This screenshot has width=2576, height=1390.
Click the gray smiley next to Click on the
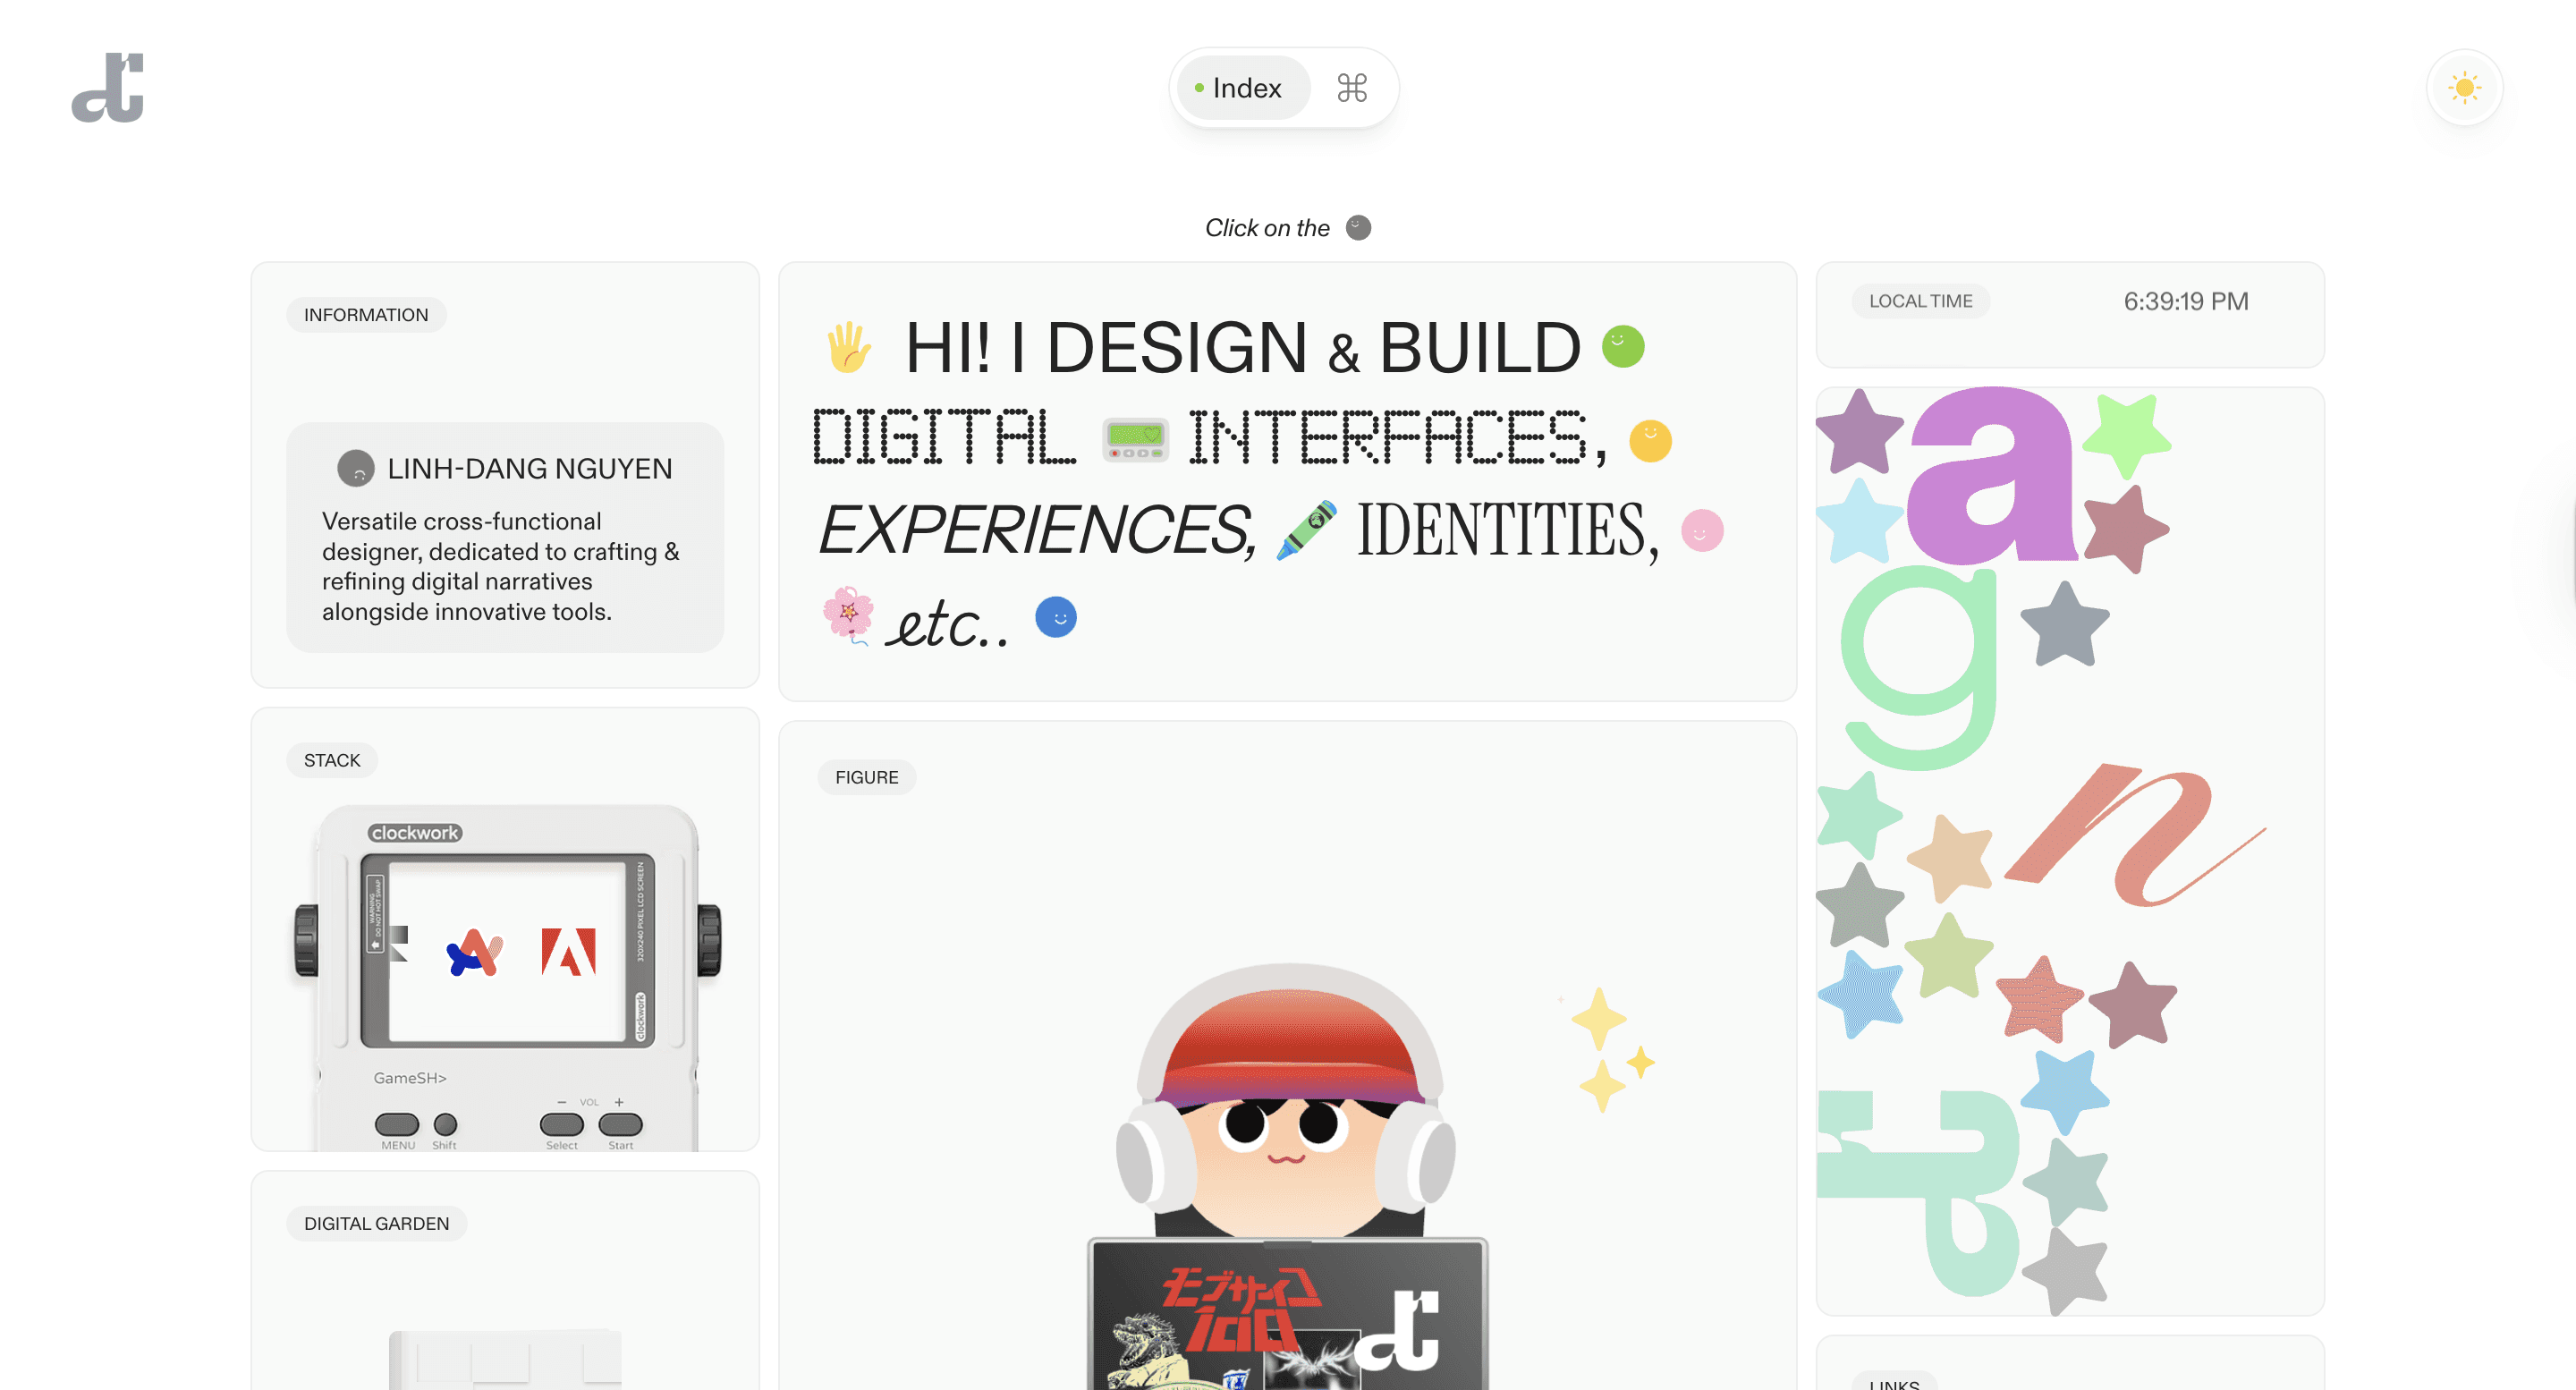(x=1358, y=228)
